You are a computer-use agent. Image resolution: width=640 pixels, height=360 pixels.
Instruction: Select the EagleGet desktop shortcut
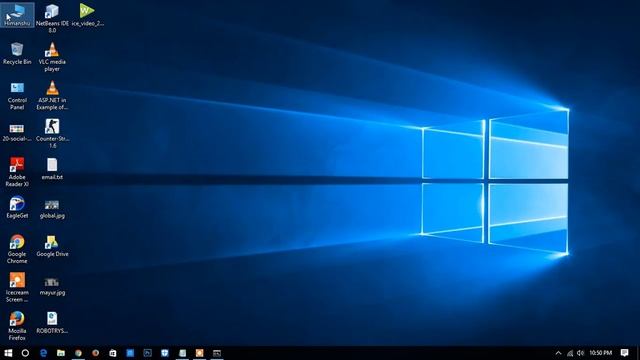(17, 207)
